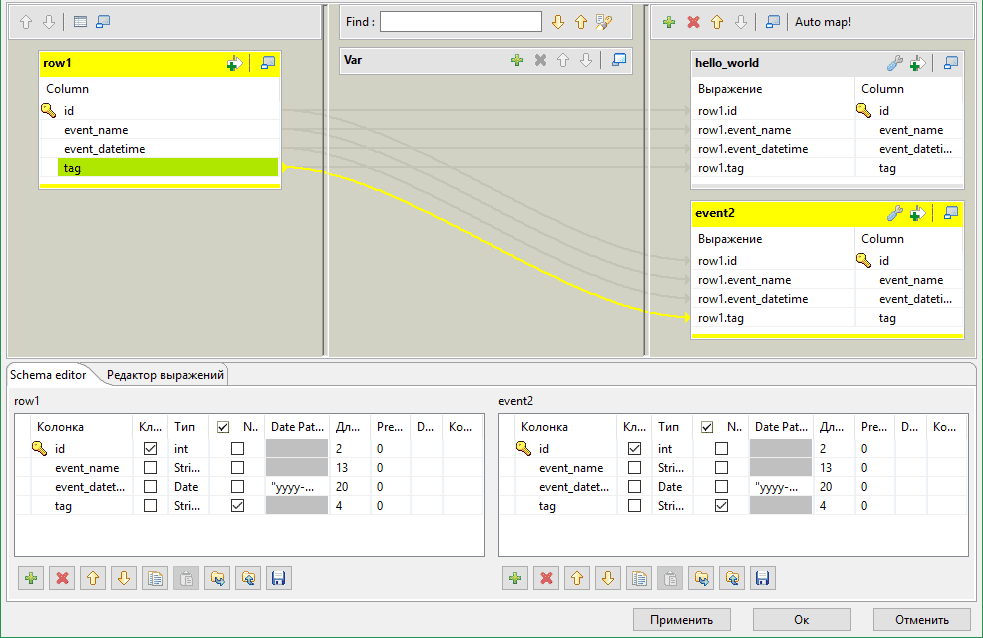
Task: Add a variable in the Var table
Action: click(x=517, y=60)
